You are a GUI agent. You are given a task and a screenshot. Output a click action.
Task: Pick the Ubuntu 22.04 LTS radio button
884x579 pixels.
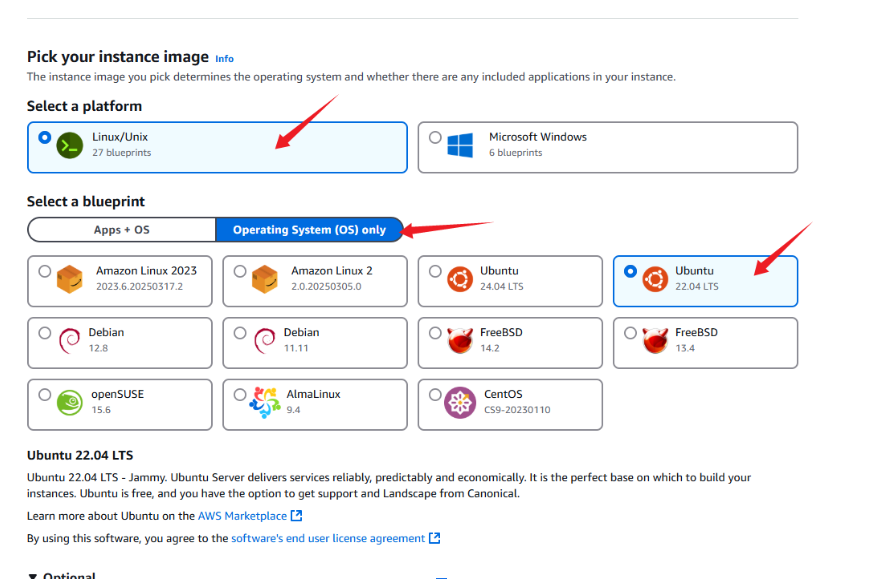630,271
